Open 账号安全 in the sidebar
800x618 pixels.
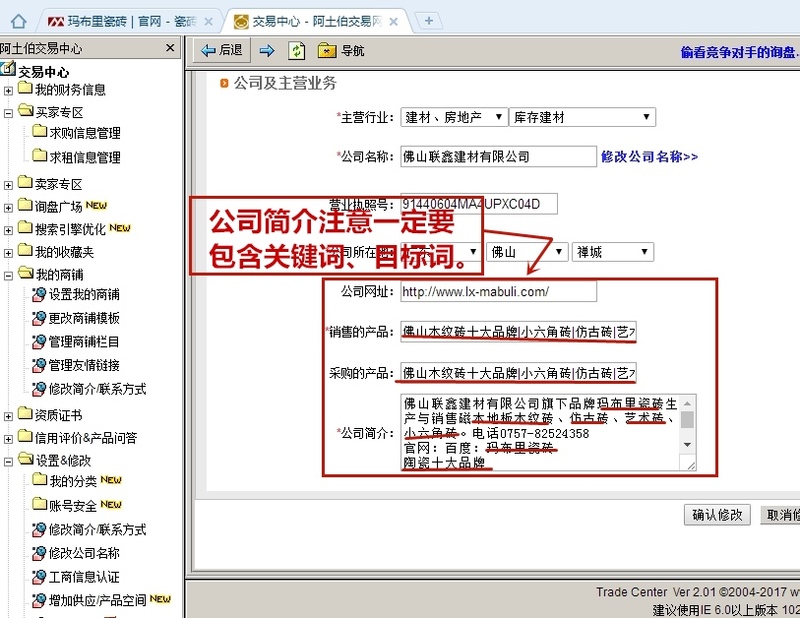click(x=73, y=505)
